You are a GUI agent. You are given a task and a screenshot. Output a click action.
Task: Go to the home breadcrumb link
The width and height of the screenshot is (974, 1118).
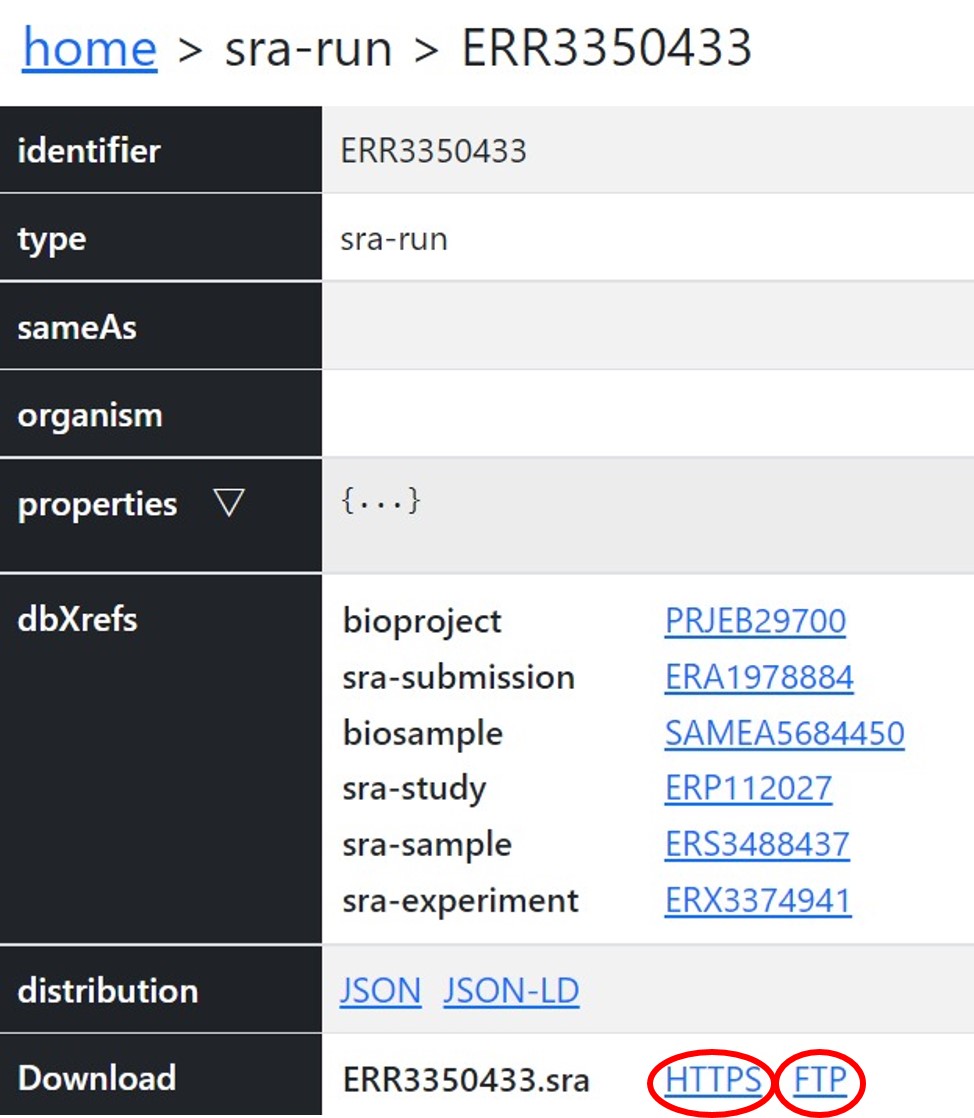pyautogui.click(x=90, y=48)
